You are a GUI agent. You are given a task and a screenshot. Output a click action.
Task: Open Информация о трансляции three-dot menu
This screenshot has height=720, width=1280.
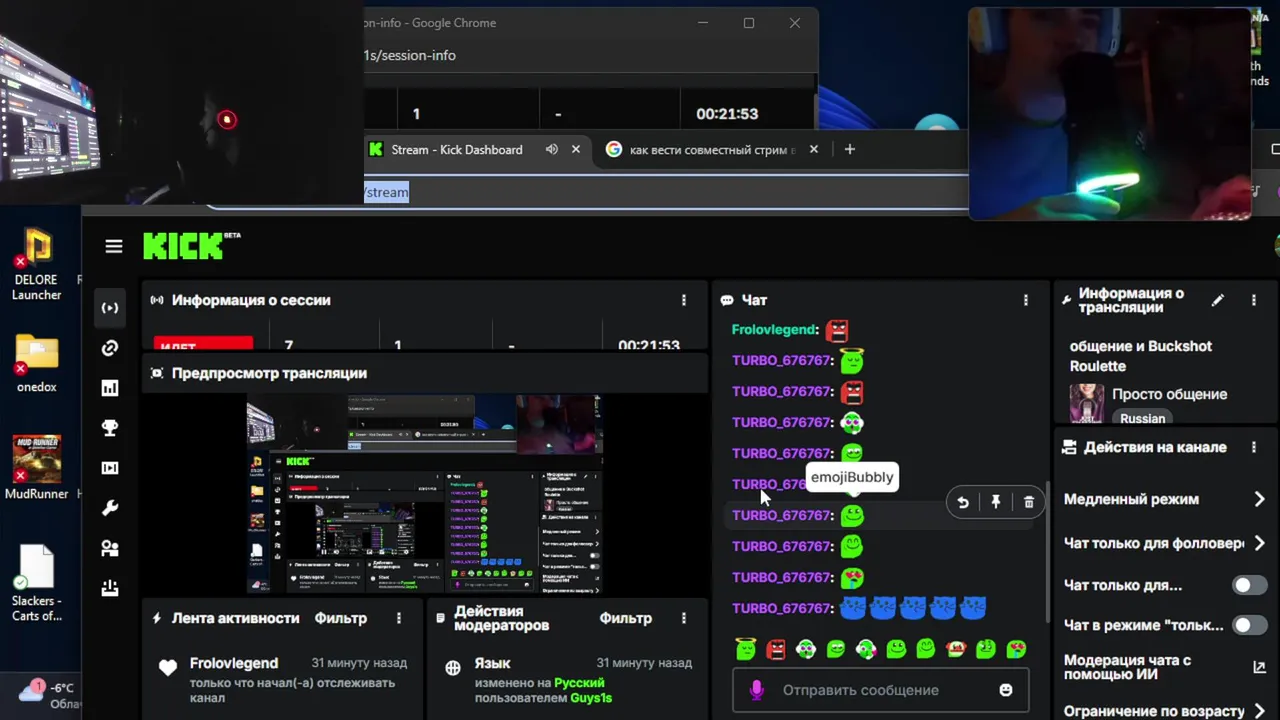(1254, 300)
